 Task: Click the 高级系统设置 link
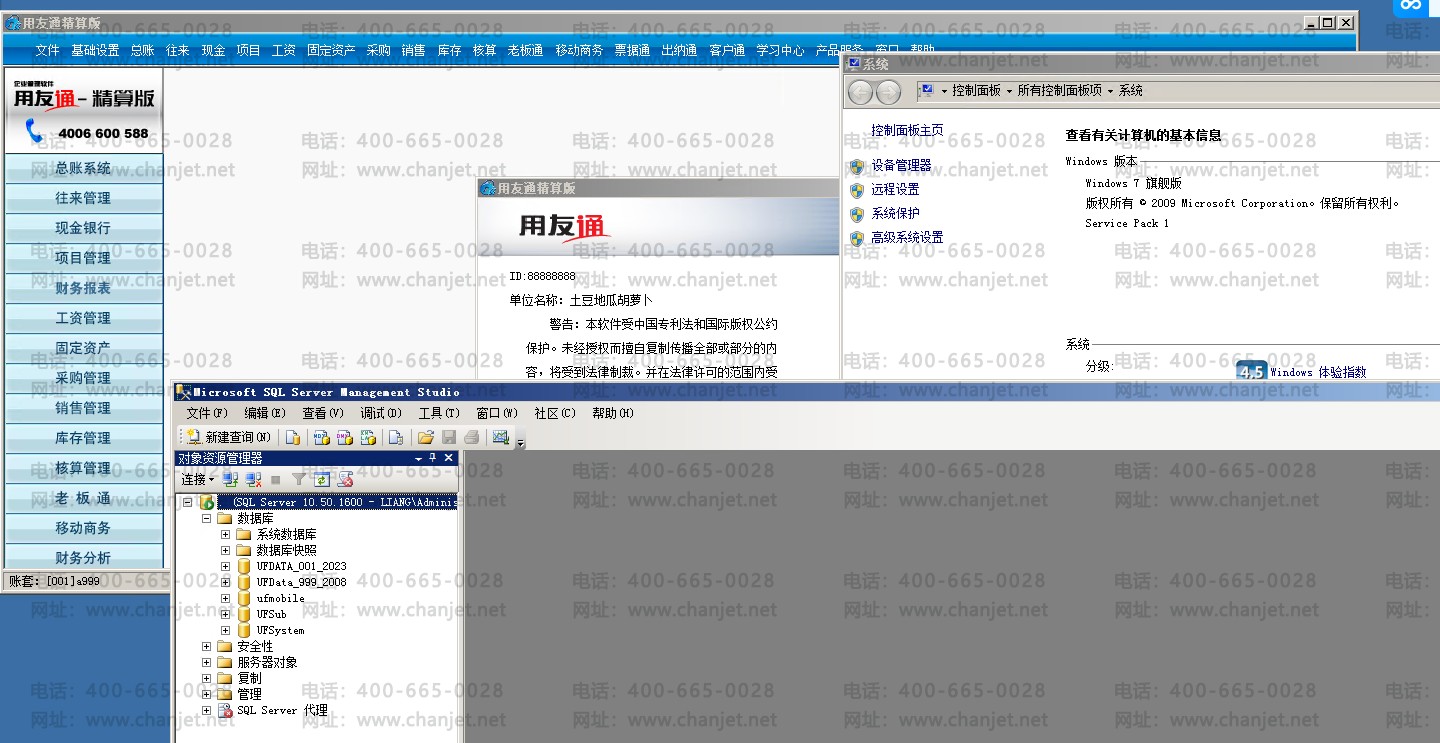(x=907, y=238)
